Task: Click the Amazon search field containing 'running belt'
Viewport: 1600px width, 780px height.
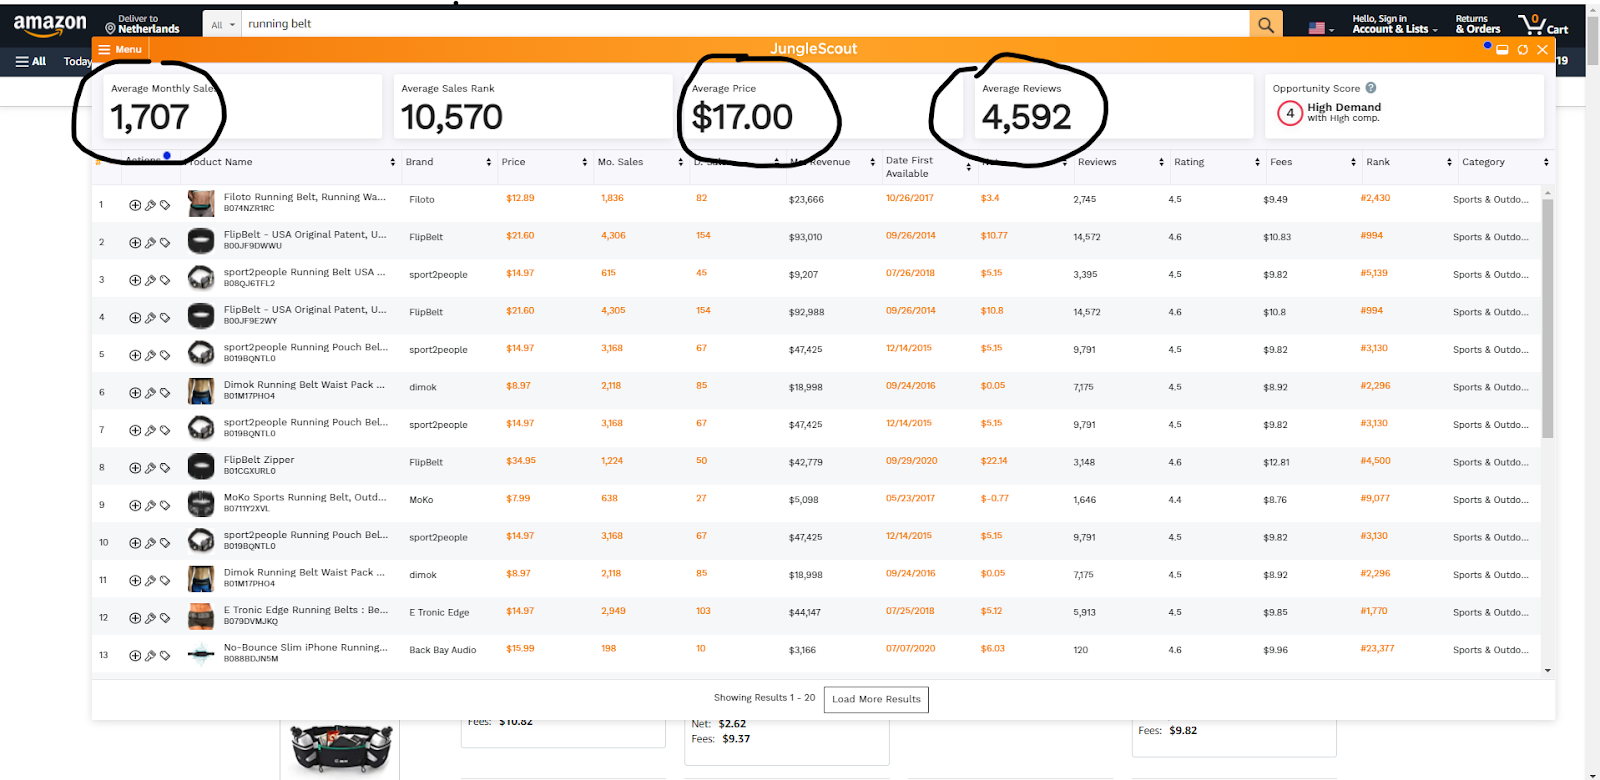Action: coord(745,24)
